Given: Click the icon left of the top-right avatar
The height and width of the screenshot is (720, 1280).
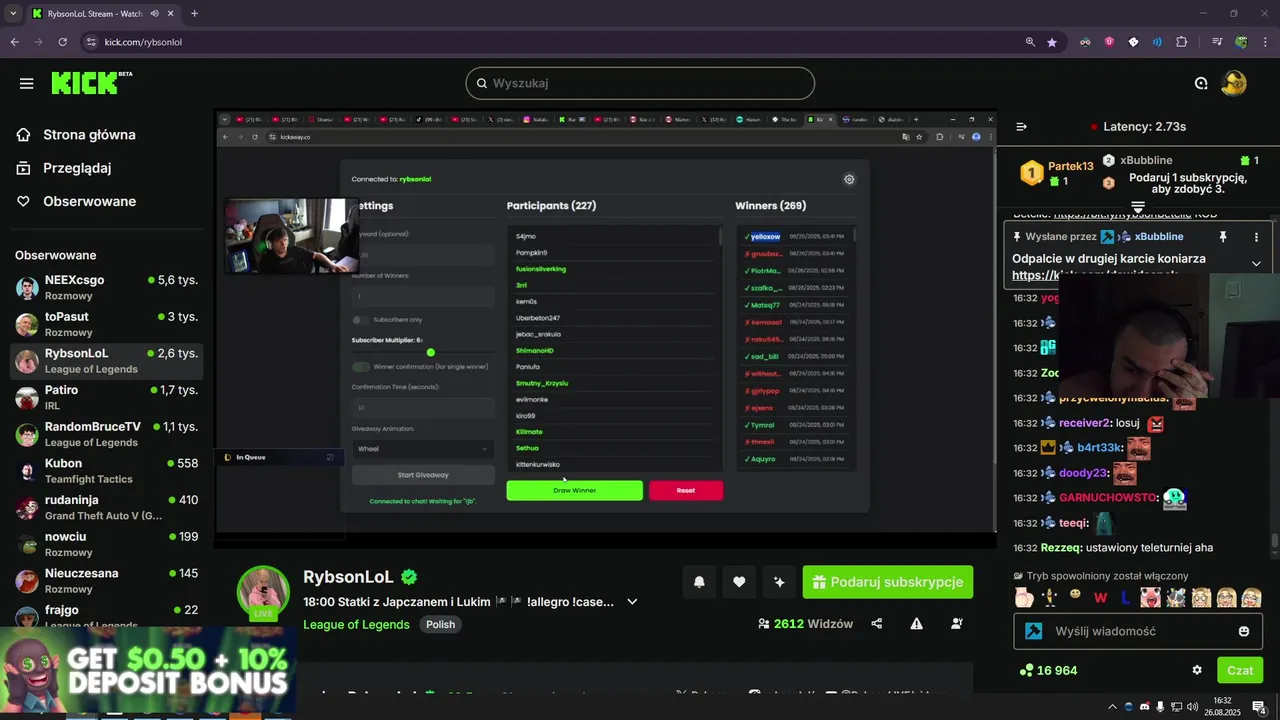Looking at the screenshot, I should [1201, 84].
